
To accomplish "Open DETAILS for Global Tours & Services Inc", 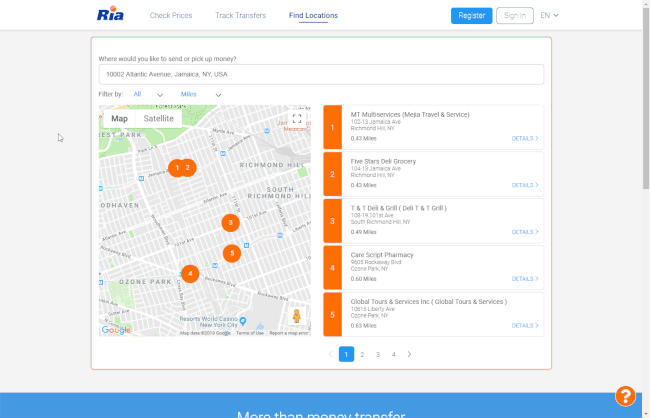I will click(x=525, y=326).
